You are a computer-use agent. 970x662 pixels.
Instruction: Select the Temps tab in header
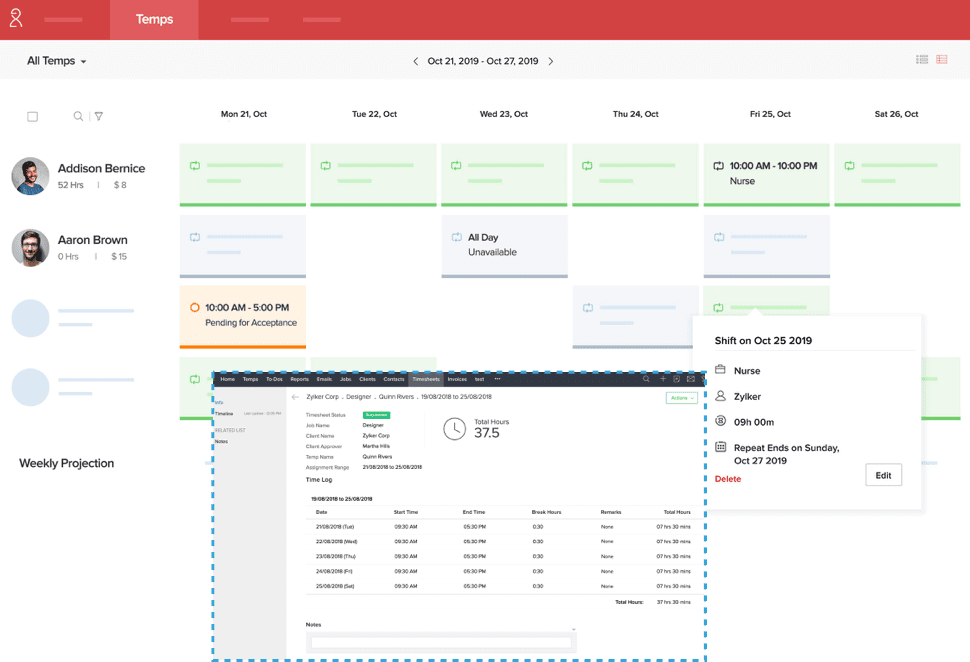click(154, 19)
